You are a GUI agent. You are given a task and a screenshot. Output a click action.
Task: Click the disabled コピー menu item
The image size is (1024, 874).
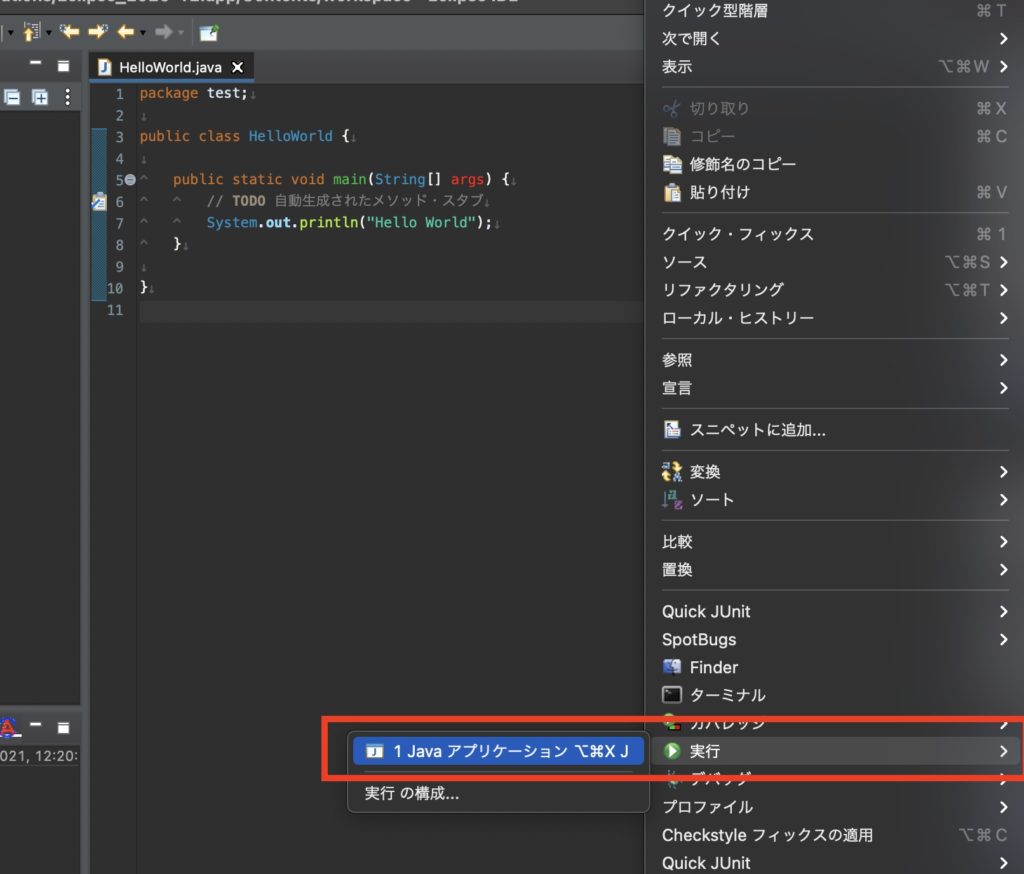pyautogui.click(x=834, y=137)
